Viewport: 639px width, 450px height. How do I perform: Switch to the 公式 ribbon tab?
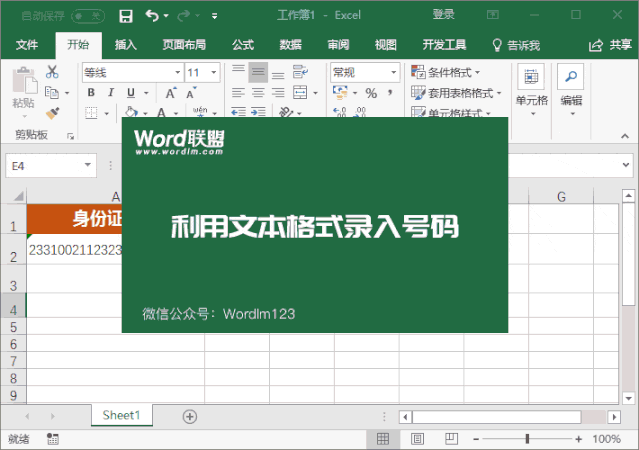coord(243,44)
